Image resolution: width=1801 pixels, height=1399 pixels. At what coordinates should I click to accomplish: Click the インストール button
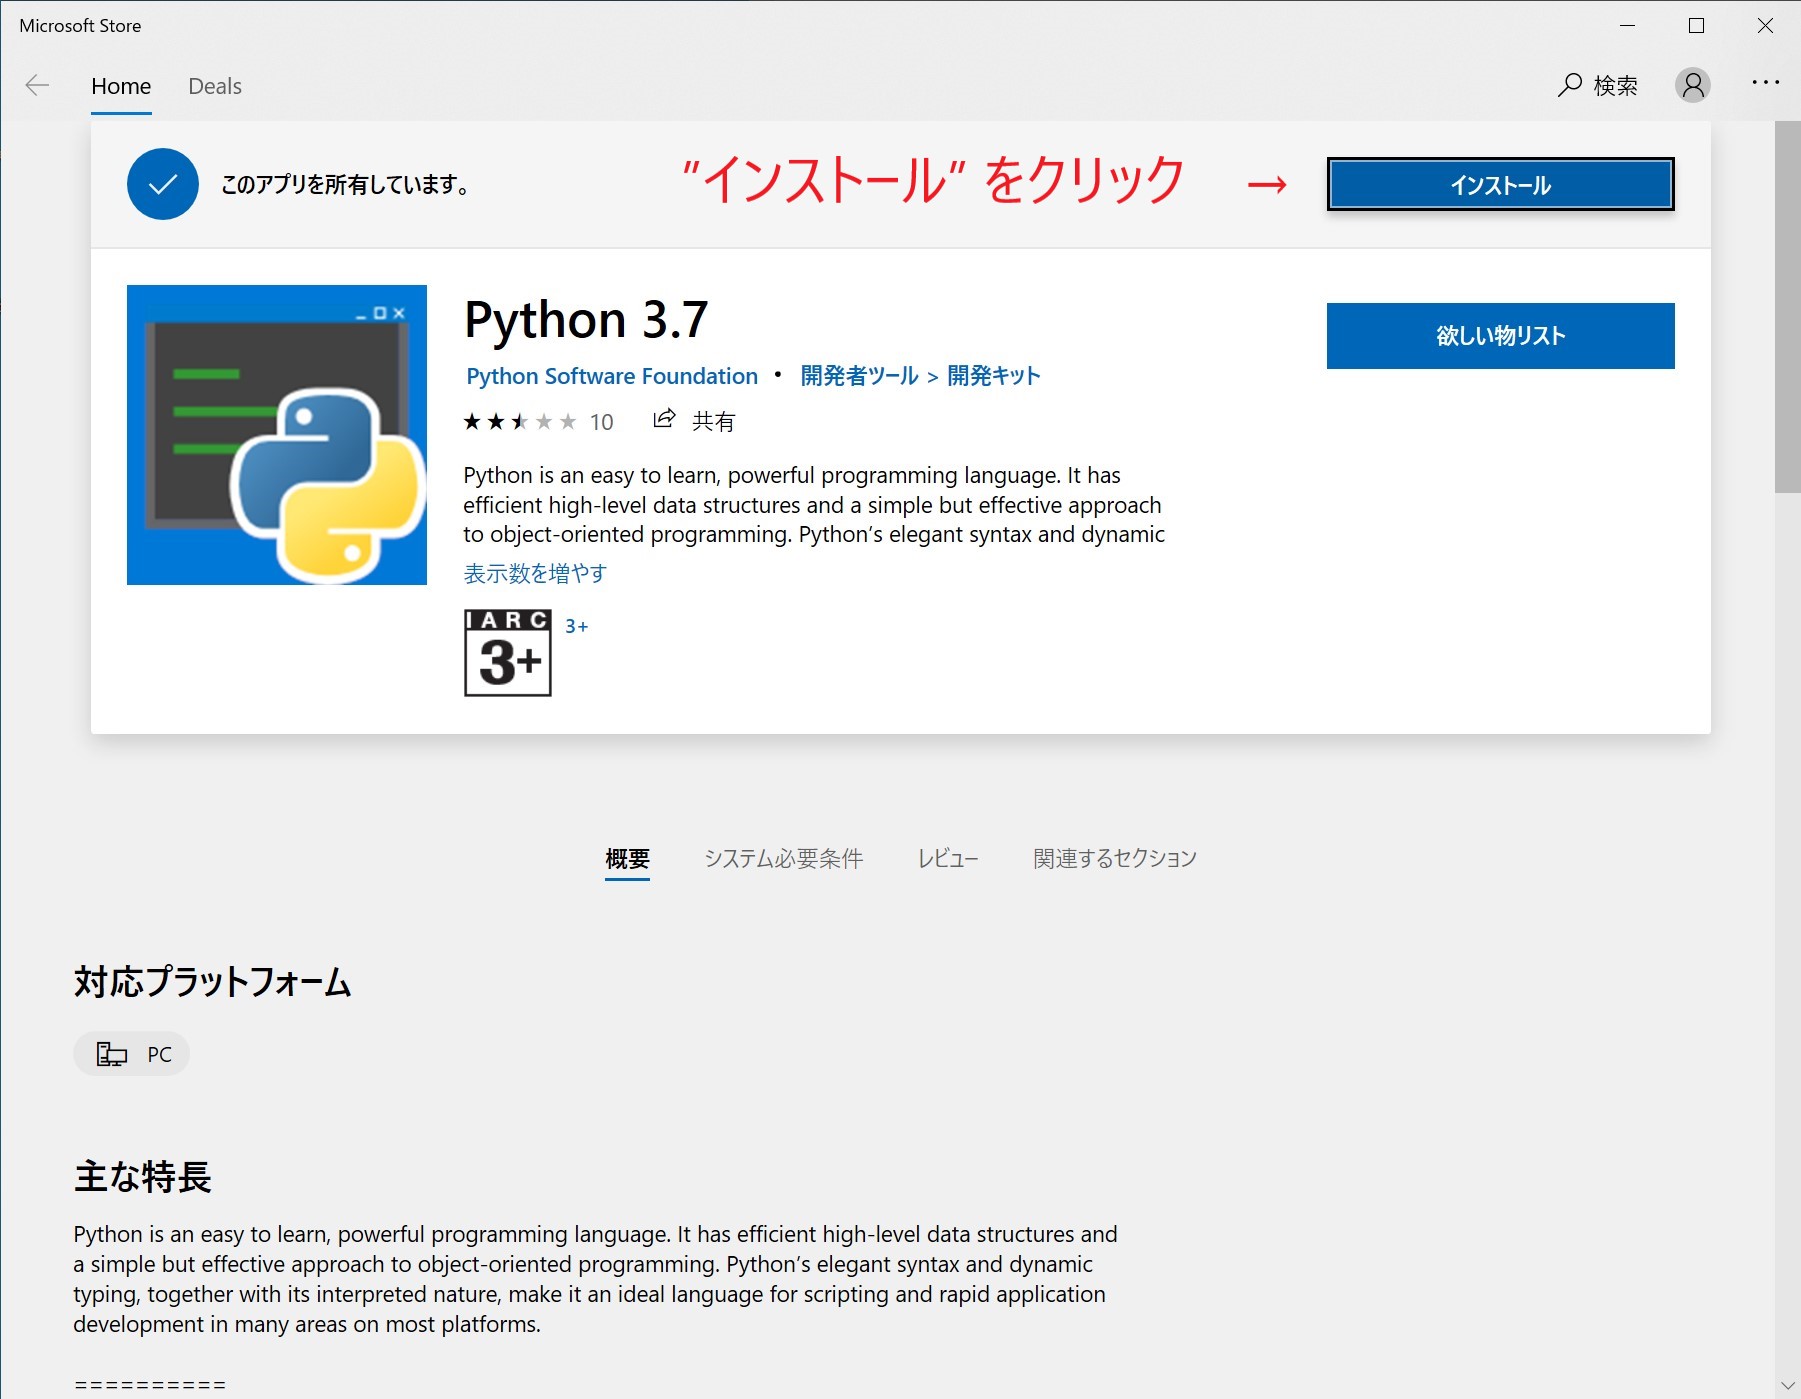click(1500, 184)
